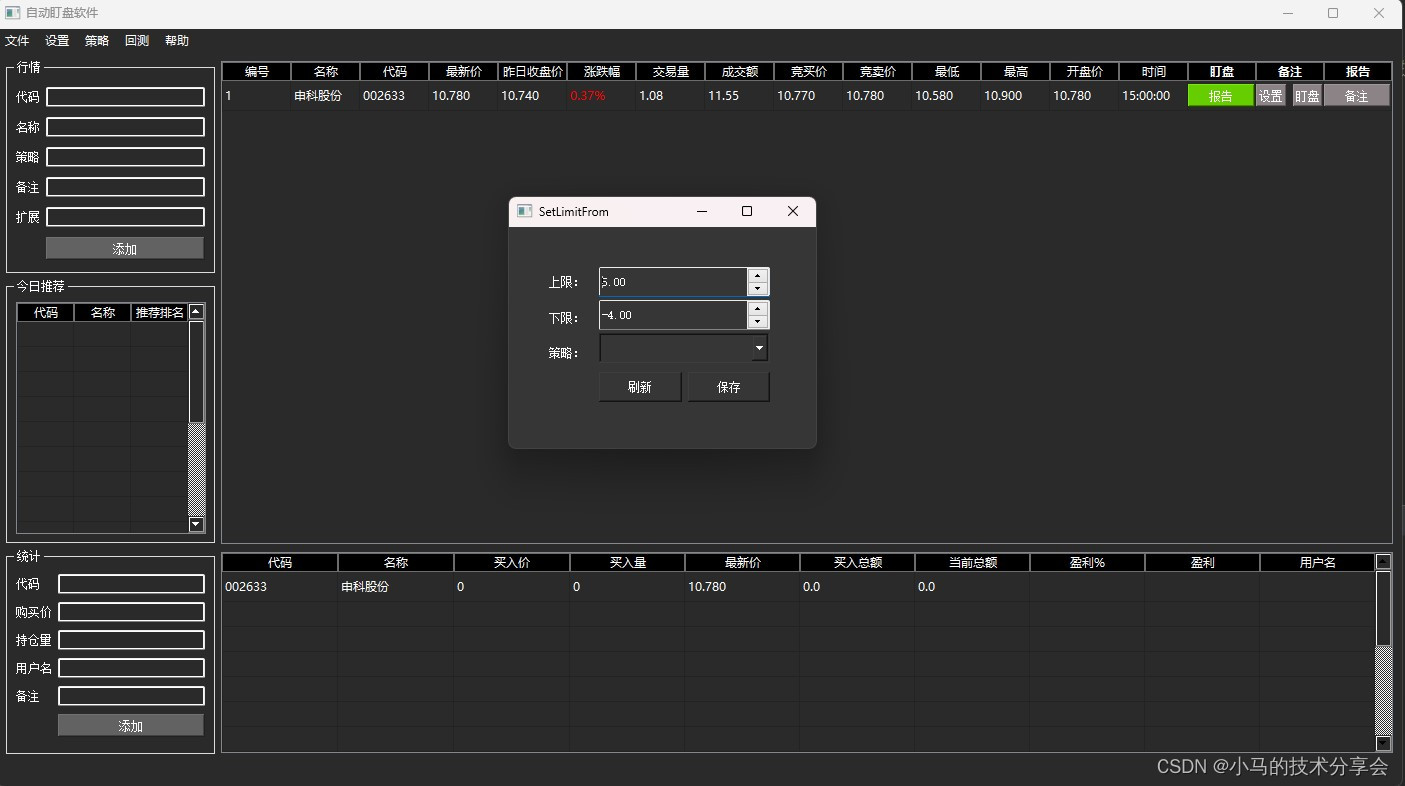Screen dimensions: 1405x786
Task: Minimize the SetLimitFrom dialog
Action: click(702, 211)
